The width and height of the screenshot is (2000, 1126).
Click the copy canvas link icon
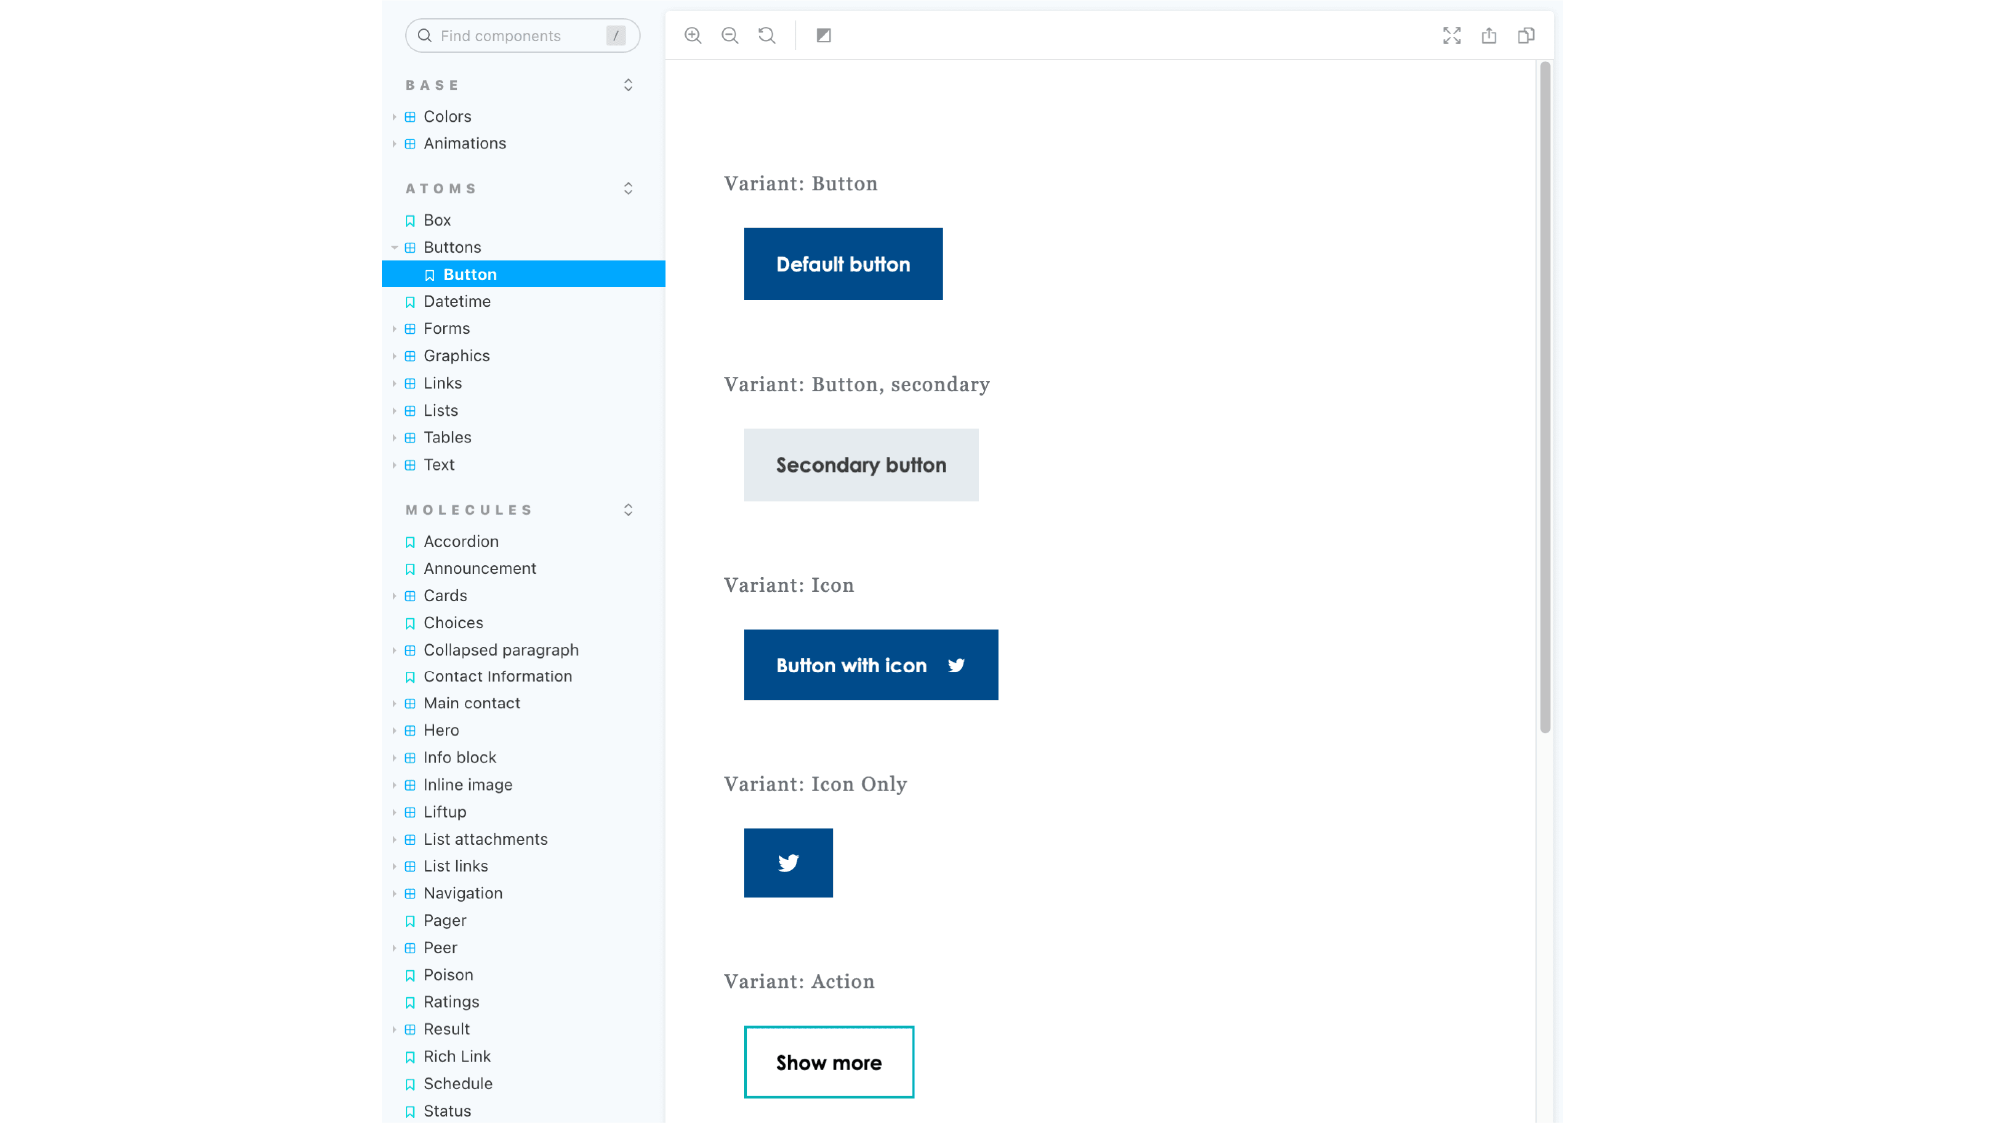click(x=1526, y=36)
